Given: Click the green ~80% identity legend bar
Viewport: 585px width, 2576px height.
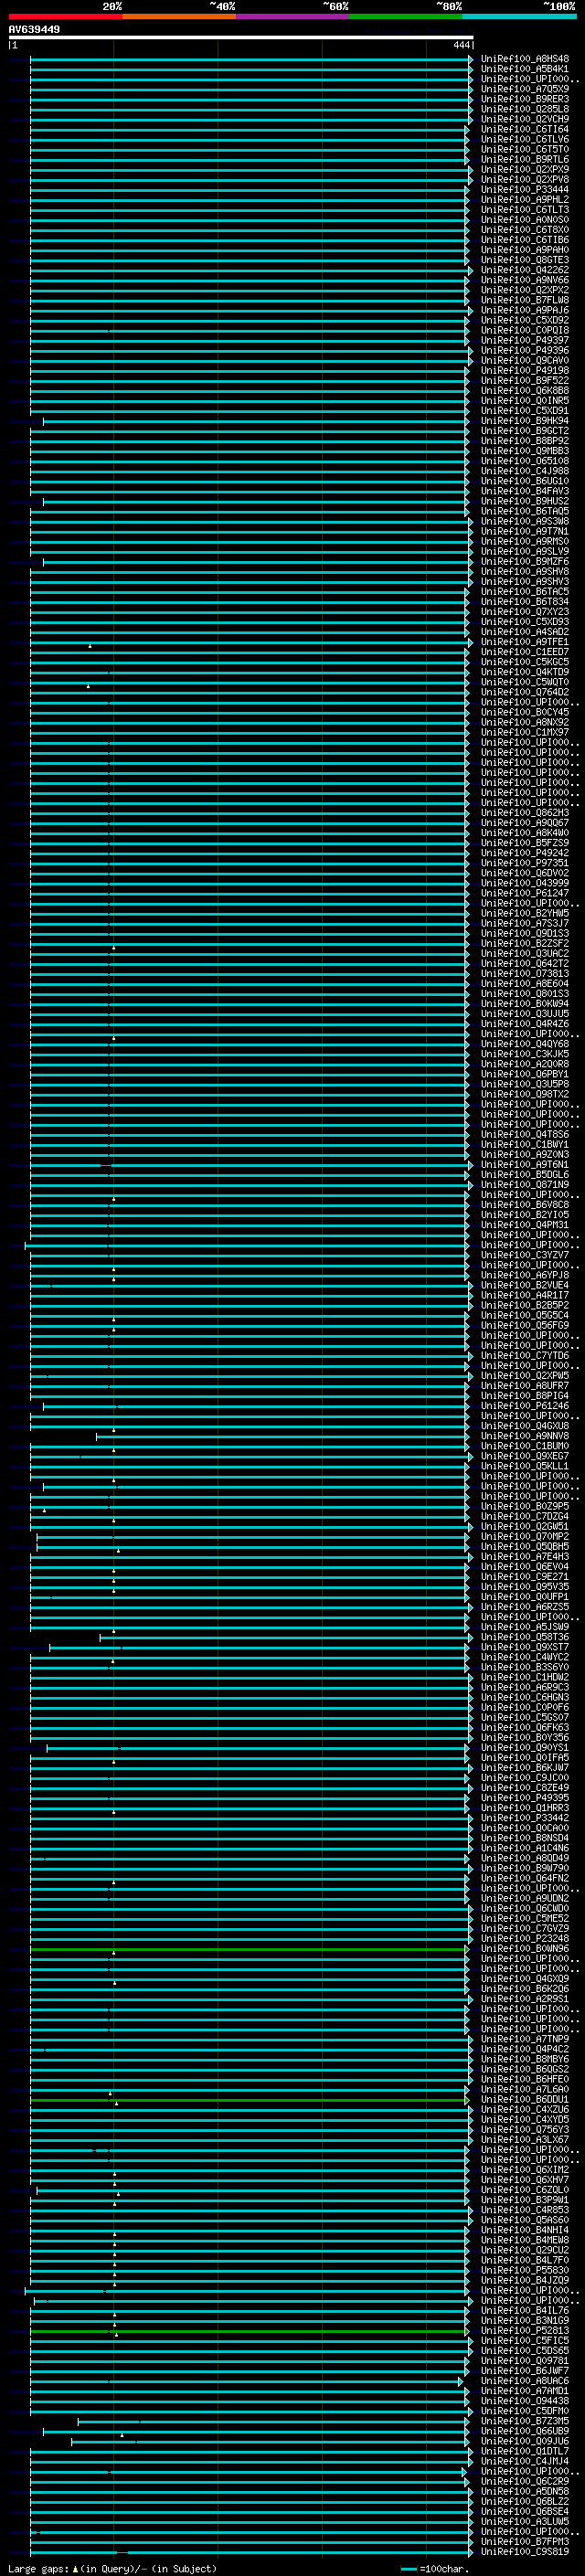Looking at the screenshot, I should [x=406, y=16].
